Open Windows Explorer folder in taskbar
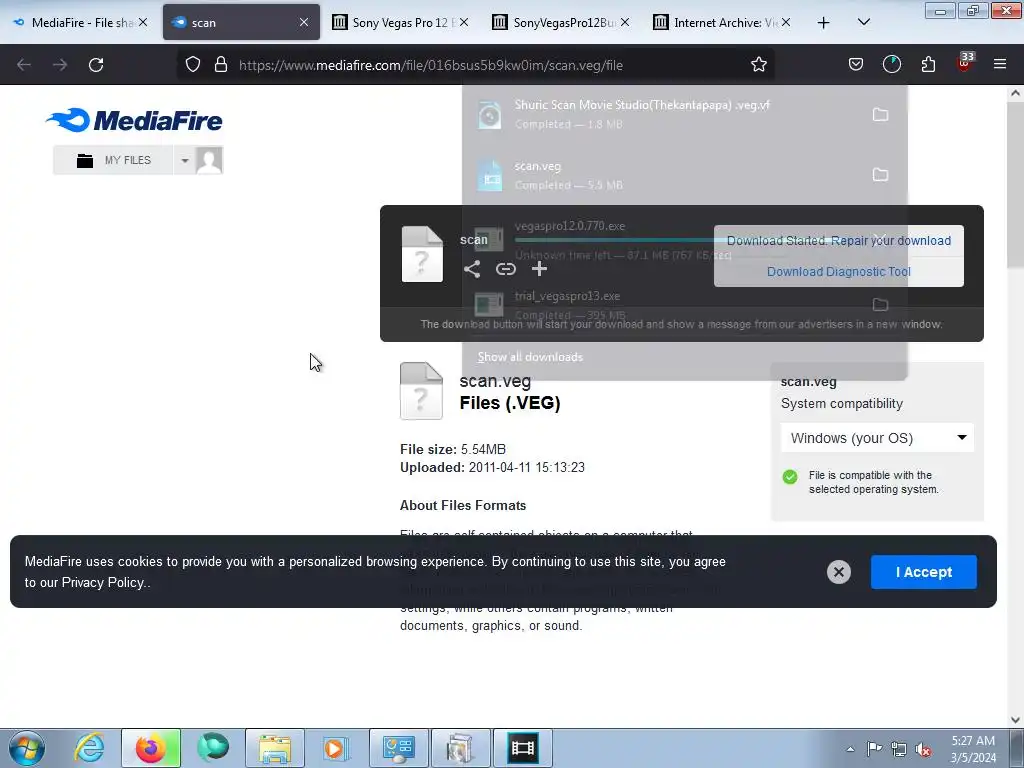The image size is (1024, 768). tap(274, 748)
